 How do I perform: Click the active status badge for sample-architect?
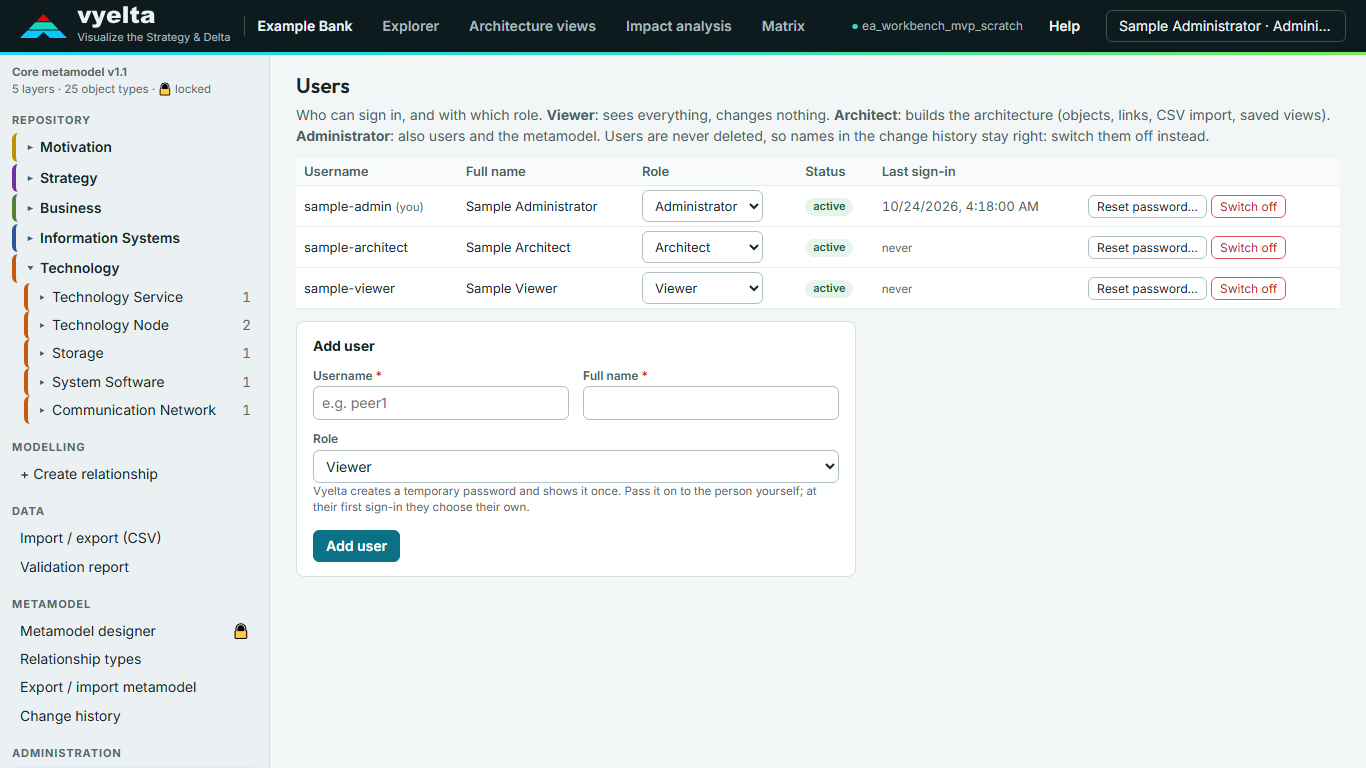coord(829,248)
